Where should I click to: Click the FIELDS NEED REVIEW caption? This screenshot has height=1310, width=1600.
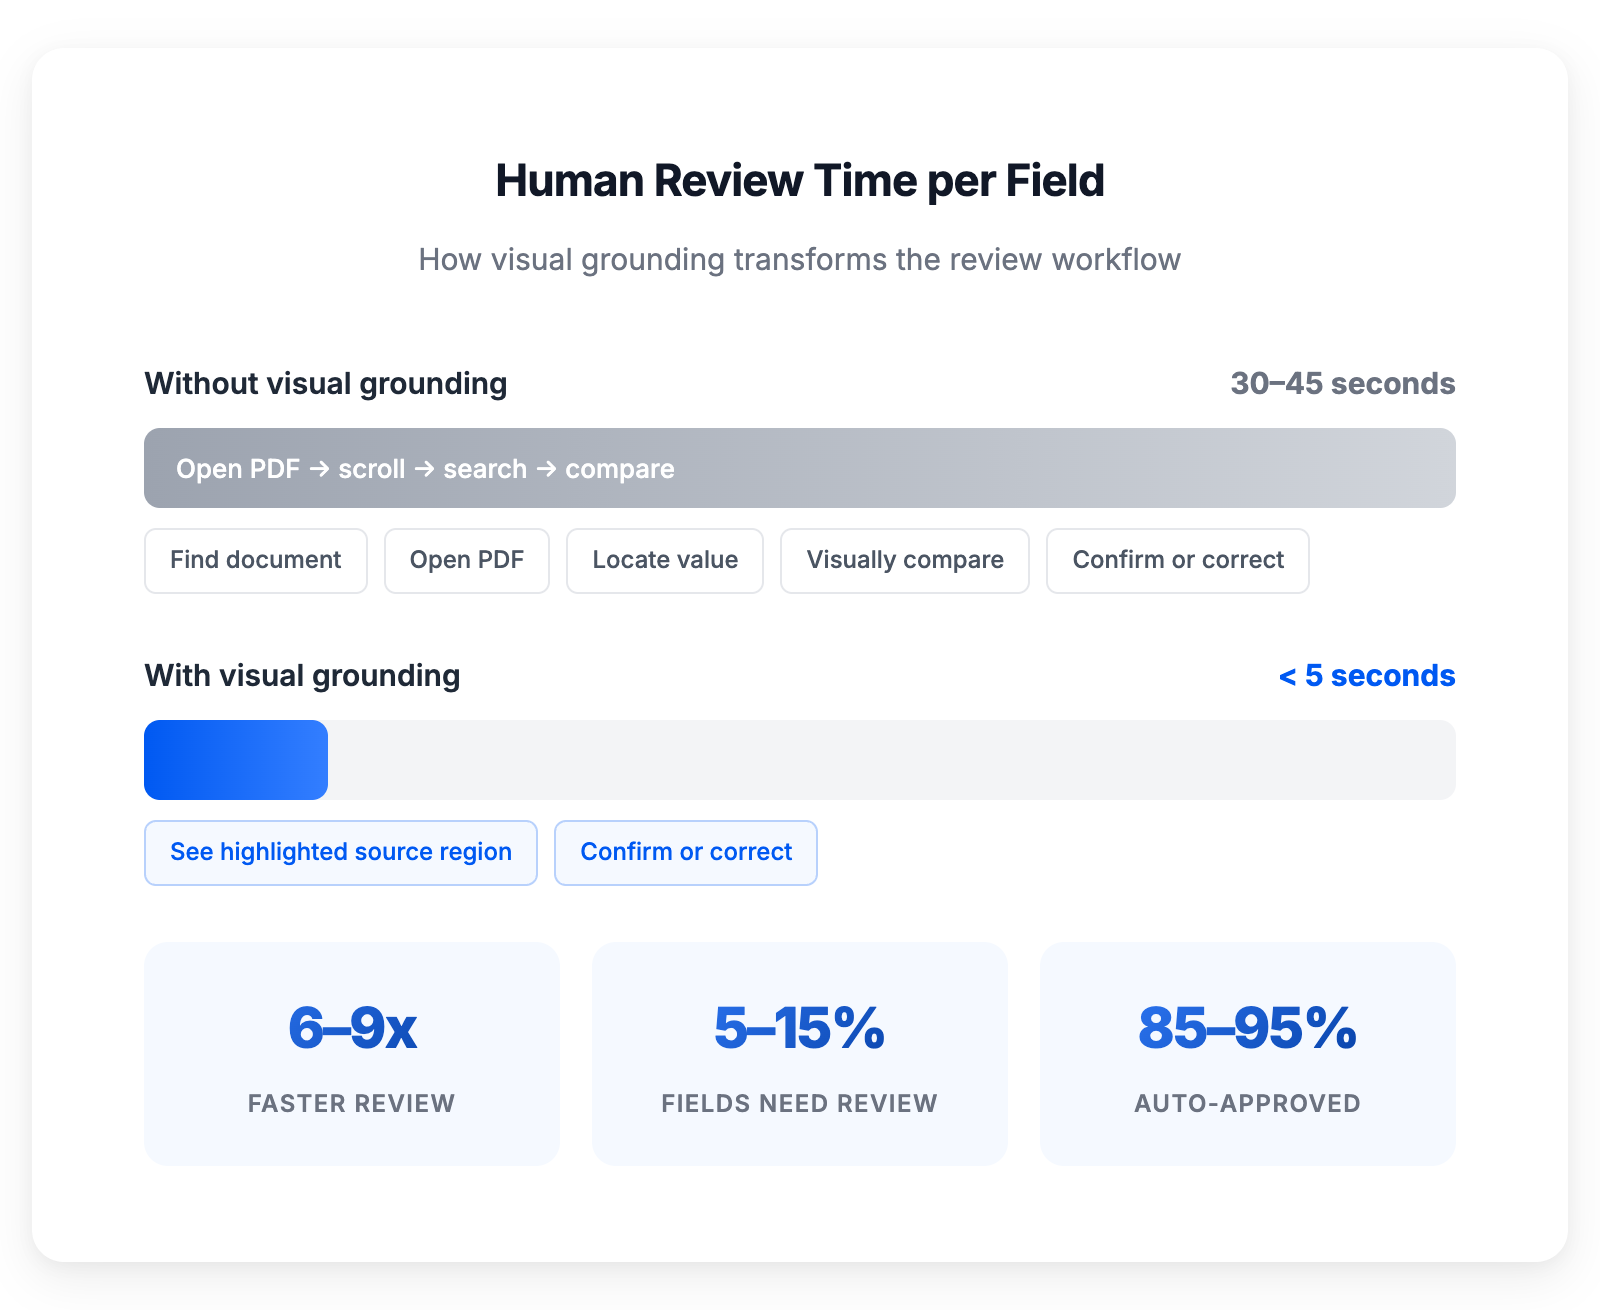click(x=800, y=1103)
